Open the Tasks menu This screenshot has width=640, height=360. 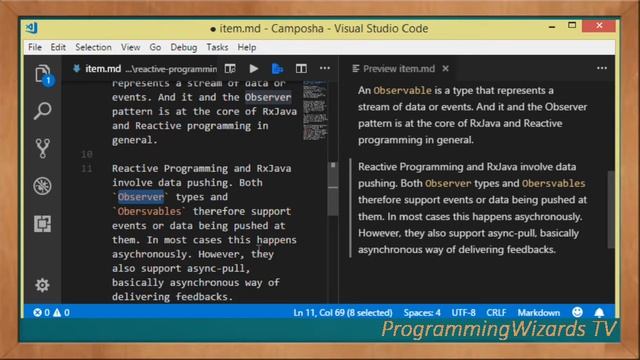[x=217, y=47]
